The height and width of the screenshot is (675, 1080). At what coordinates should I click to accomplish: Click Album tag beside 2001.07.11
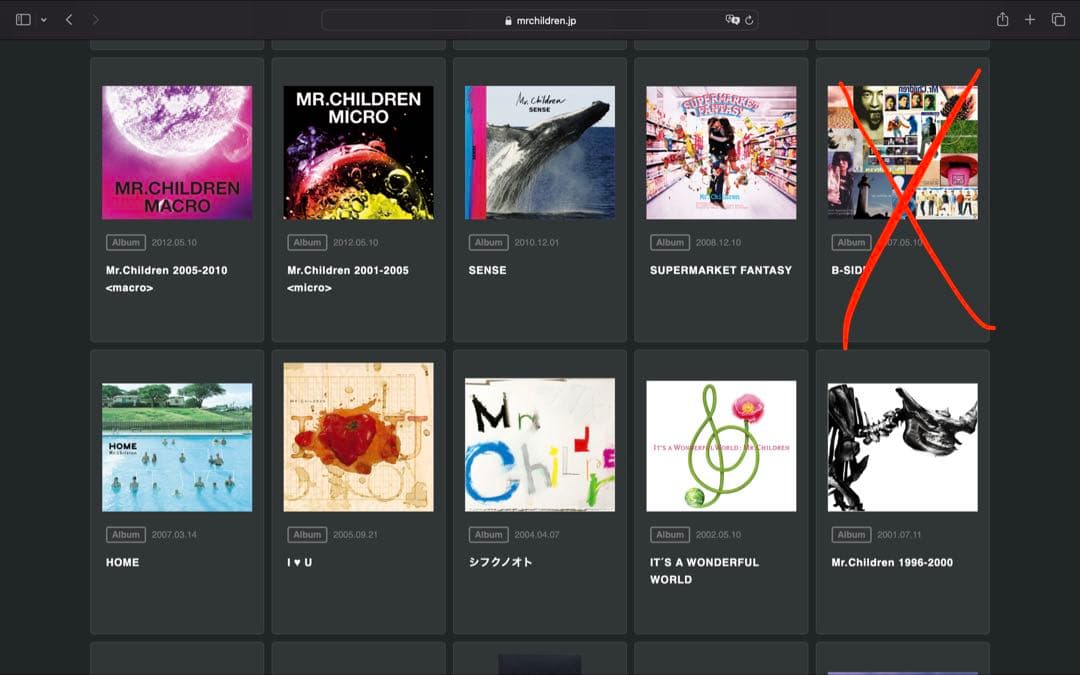[851, 534]
